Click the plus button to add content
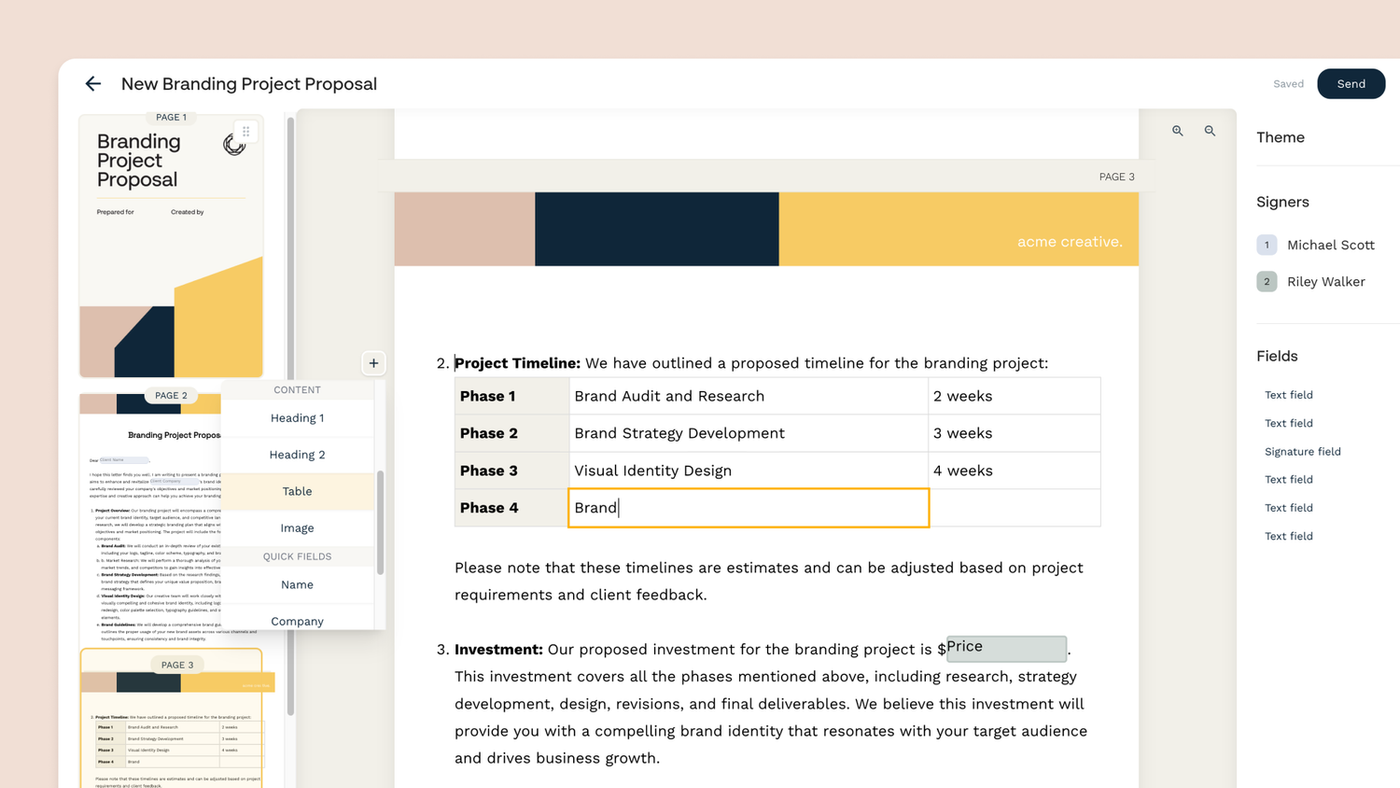 pyautogui.click(x=373, y=363)
